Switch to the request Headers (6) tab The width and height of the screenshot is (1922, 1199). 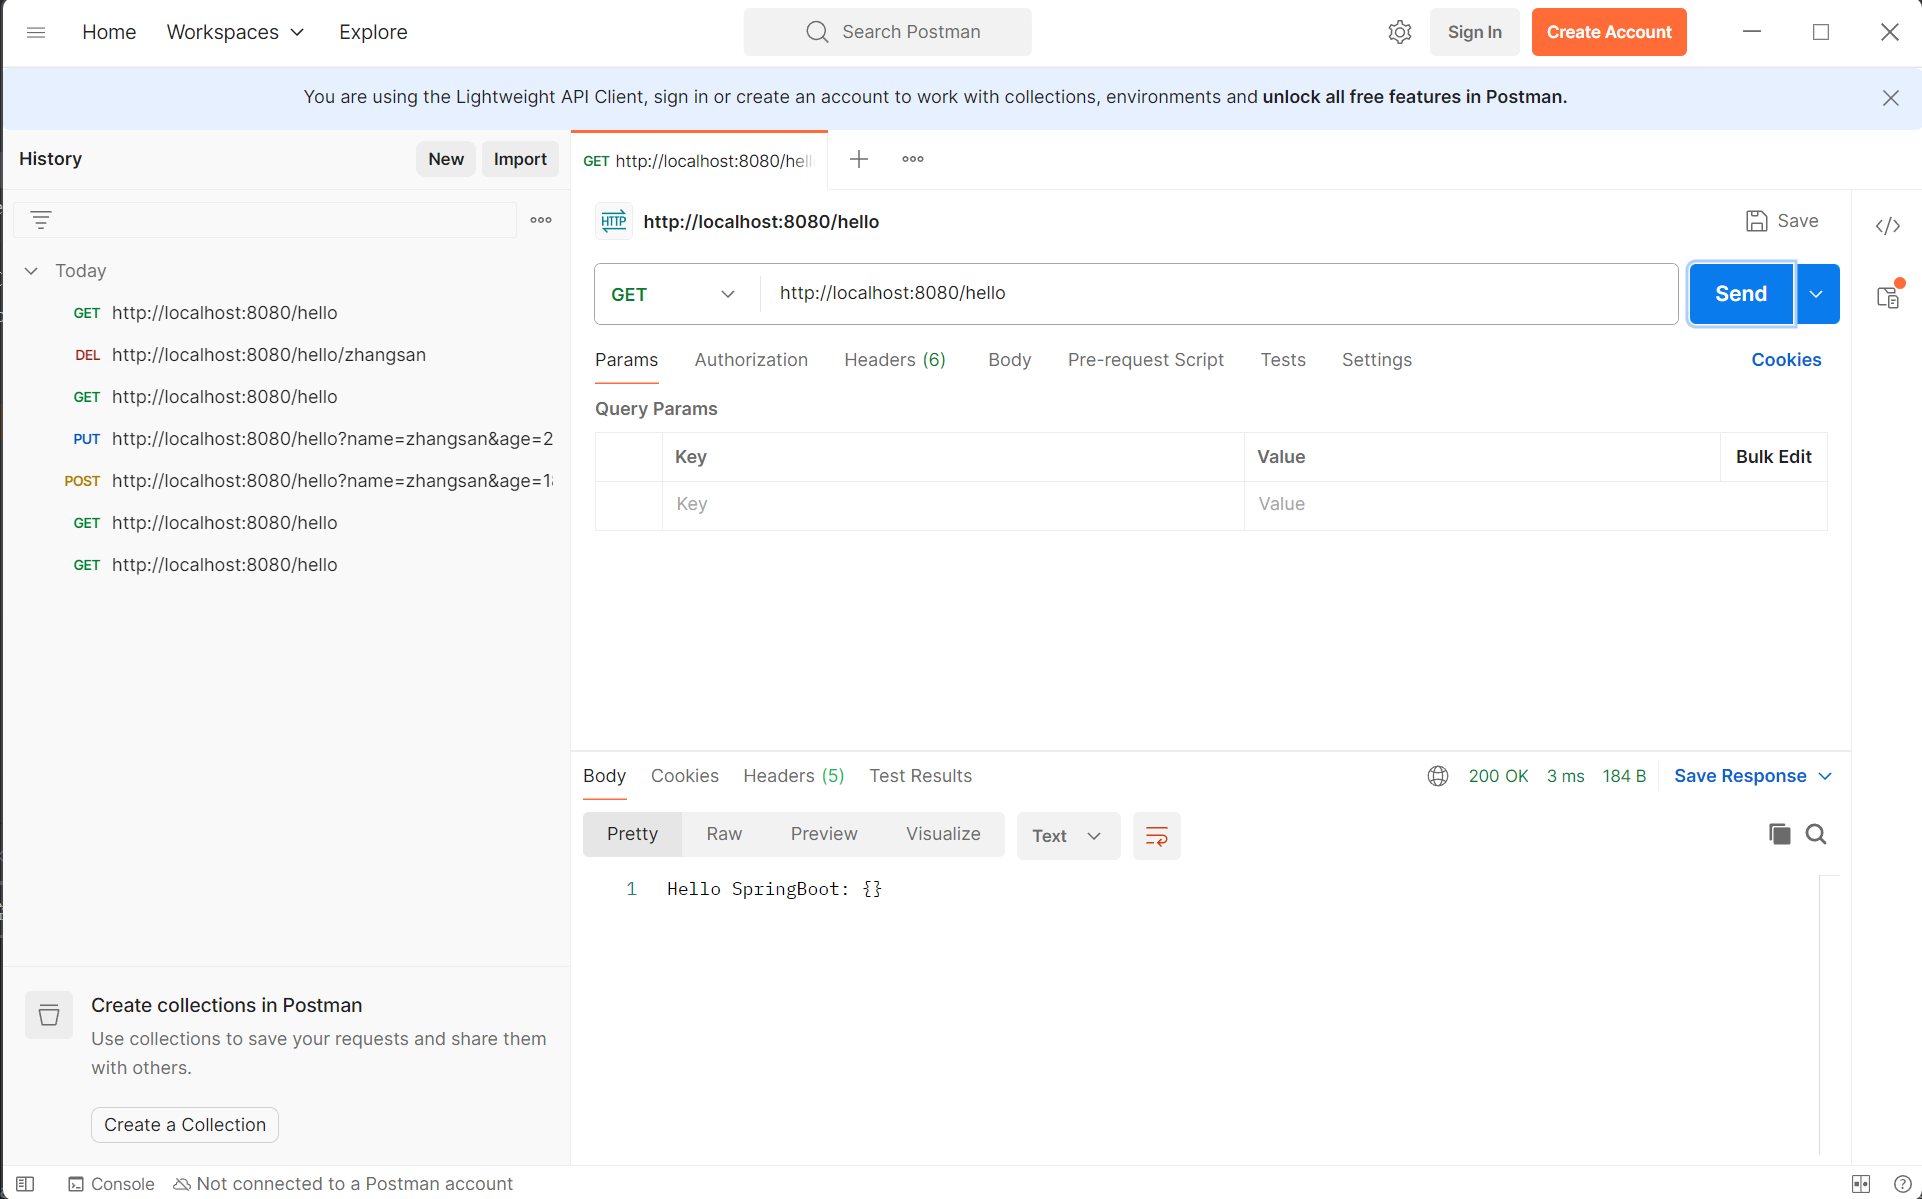pyautogui.click(x=895, y=360)
